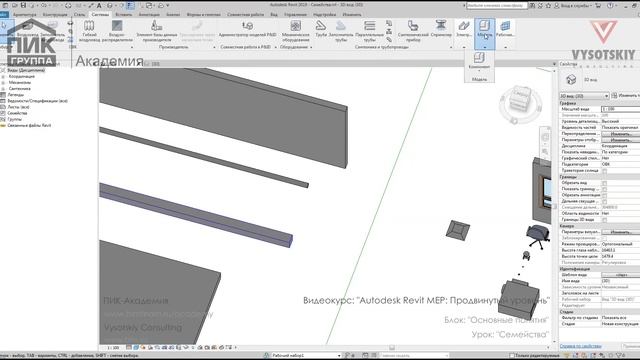Expand the Coordination (Координация) tree node
This screenshot has width=640, height=360.
[x=3, y=76]
